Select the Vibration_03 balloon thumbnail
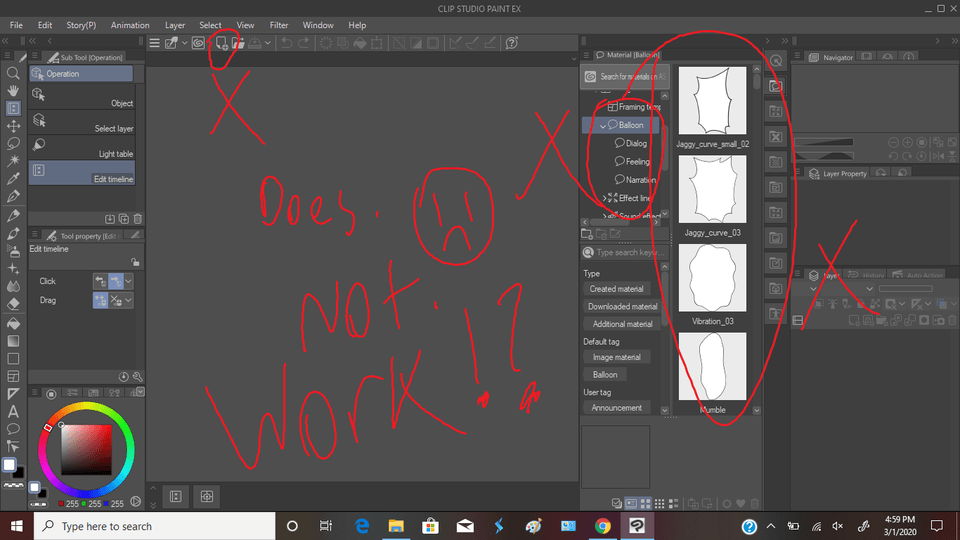The height and width of the screenshot is (540, 960). tap(712, 278)
